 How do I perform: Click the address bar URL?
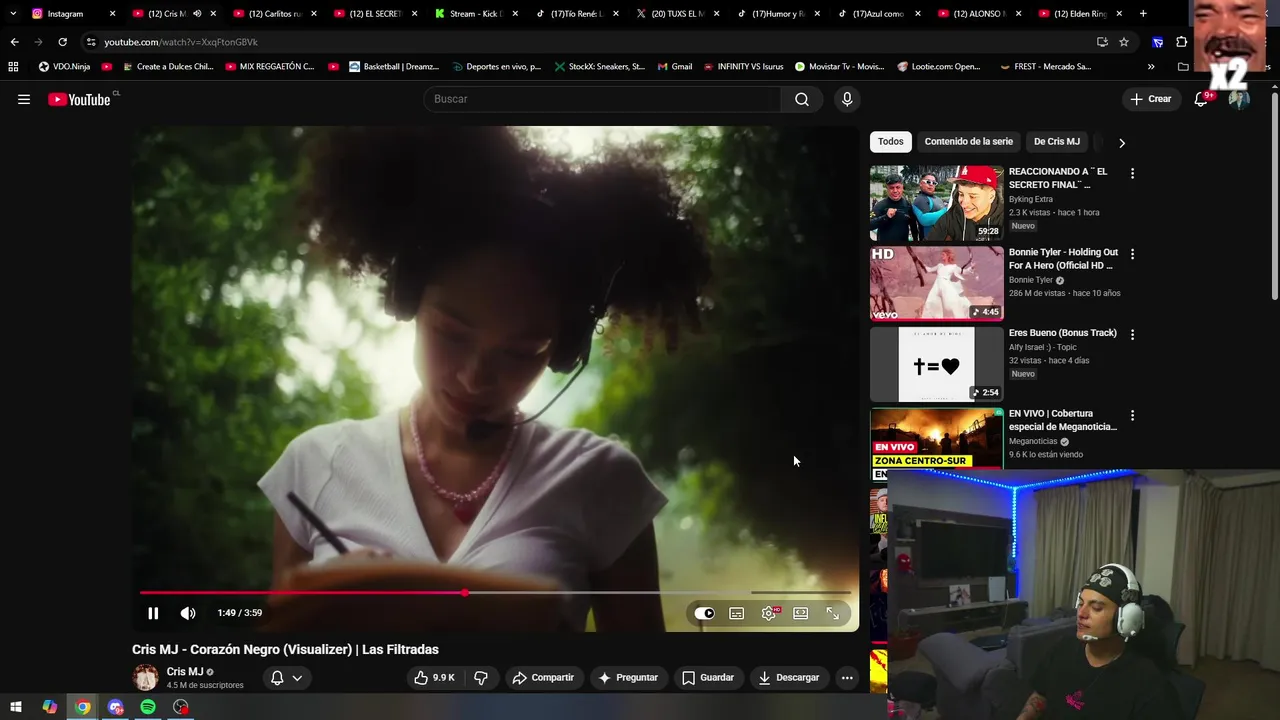(181, 42)
